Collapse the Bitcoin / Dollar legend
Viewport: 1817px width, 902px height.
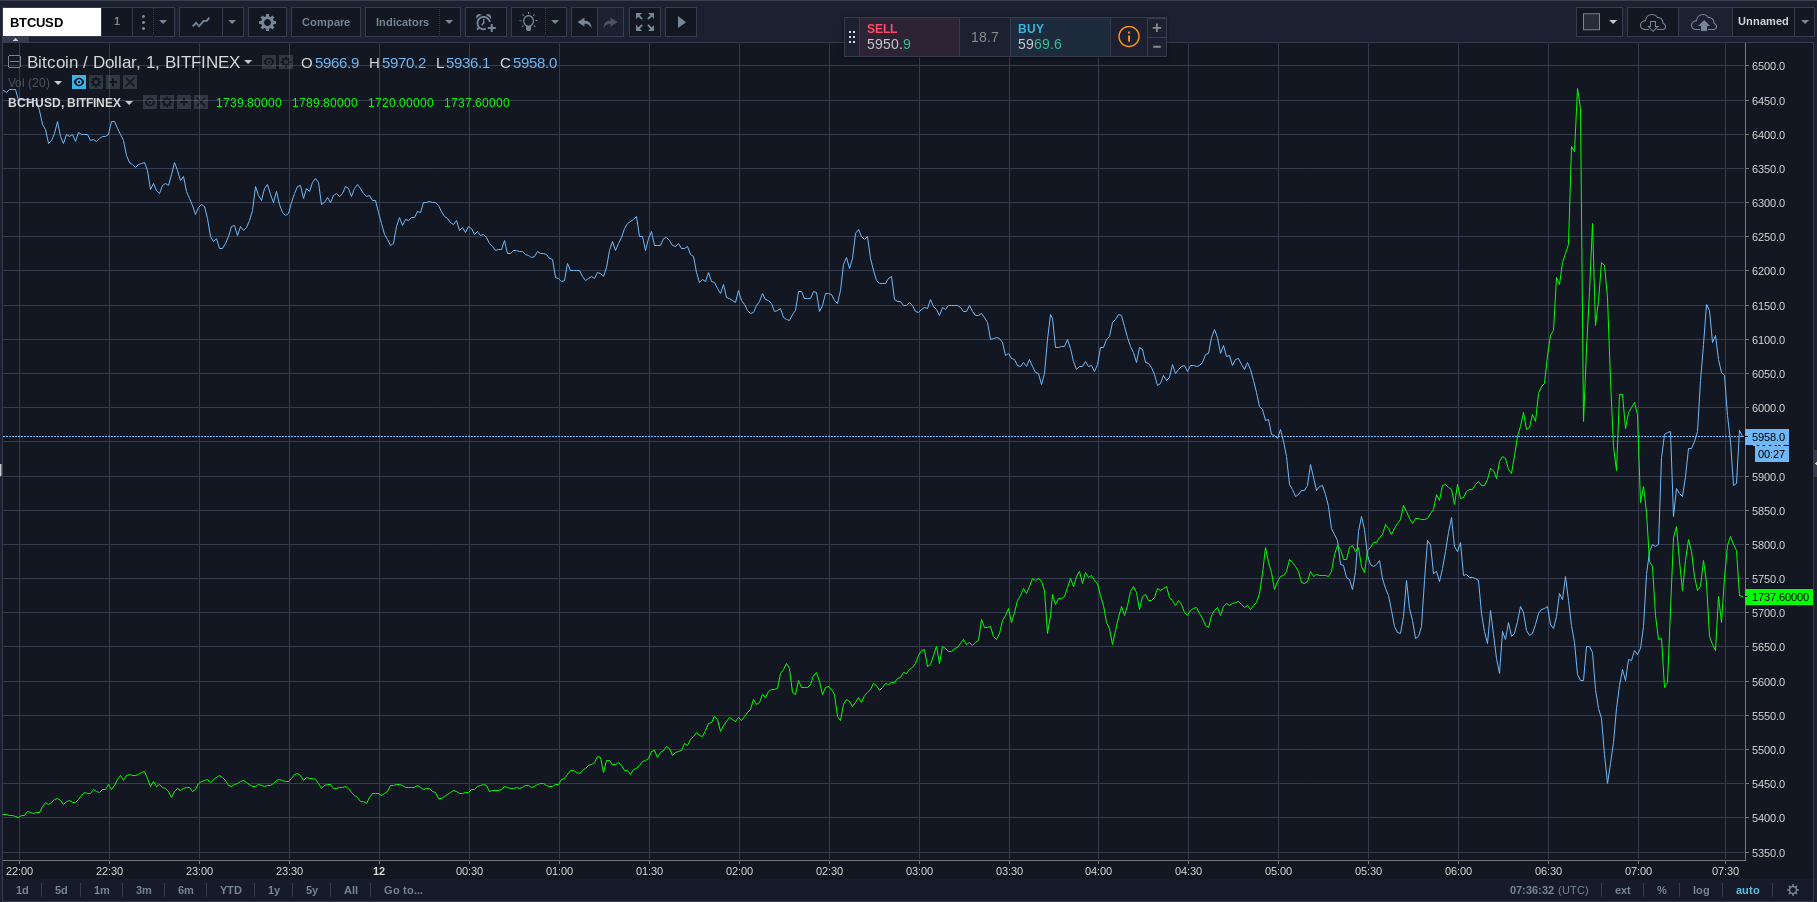coord(14,62)
